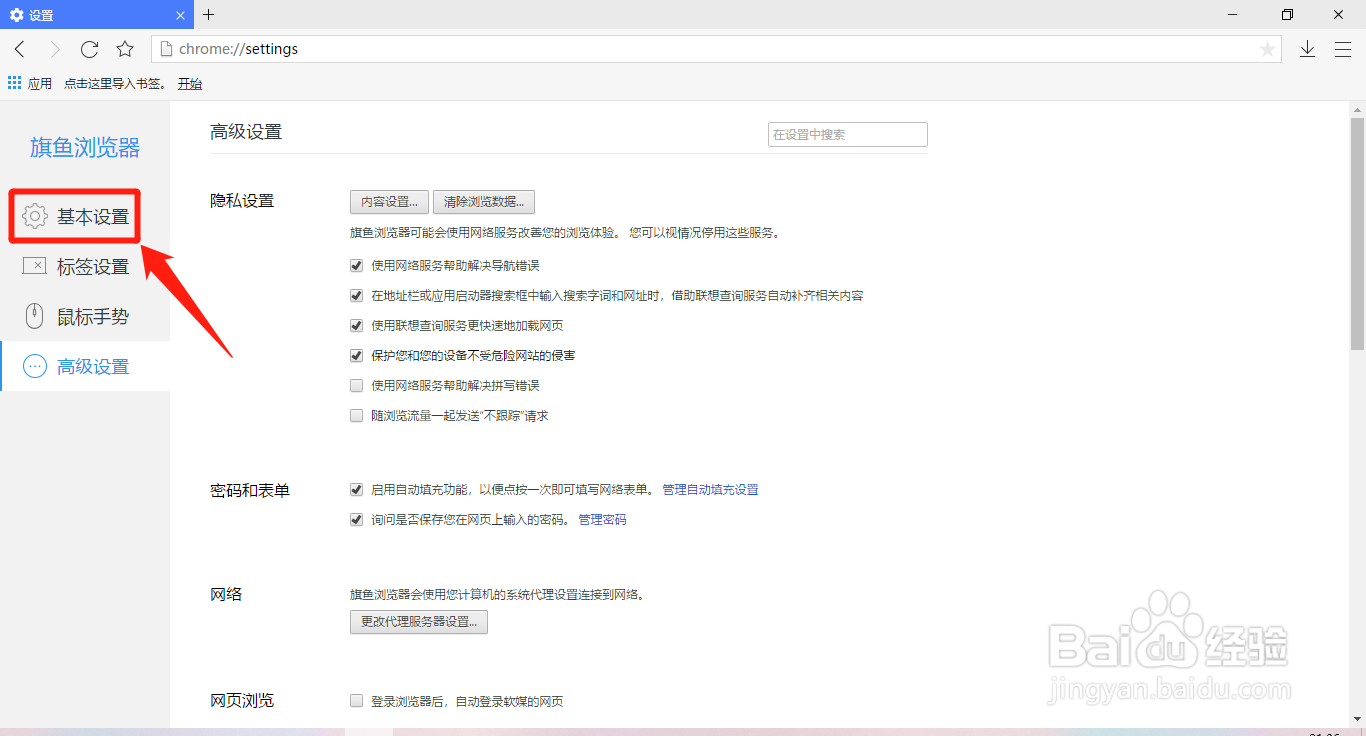Reload the settings page

click(x=89, y=49)
